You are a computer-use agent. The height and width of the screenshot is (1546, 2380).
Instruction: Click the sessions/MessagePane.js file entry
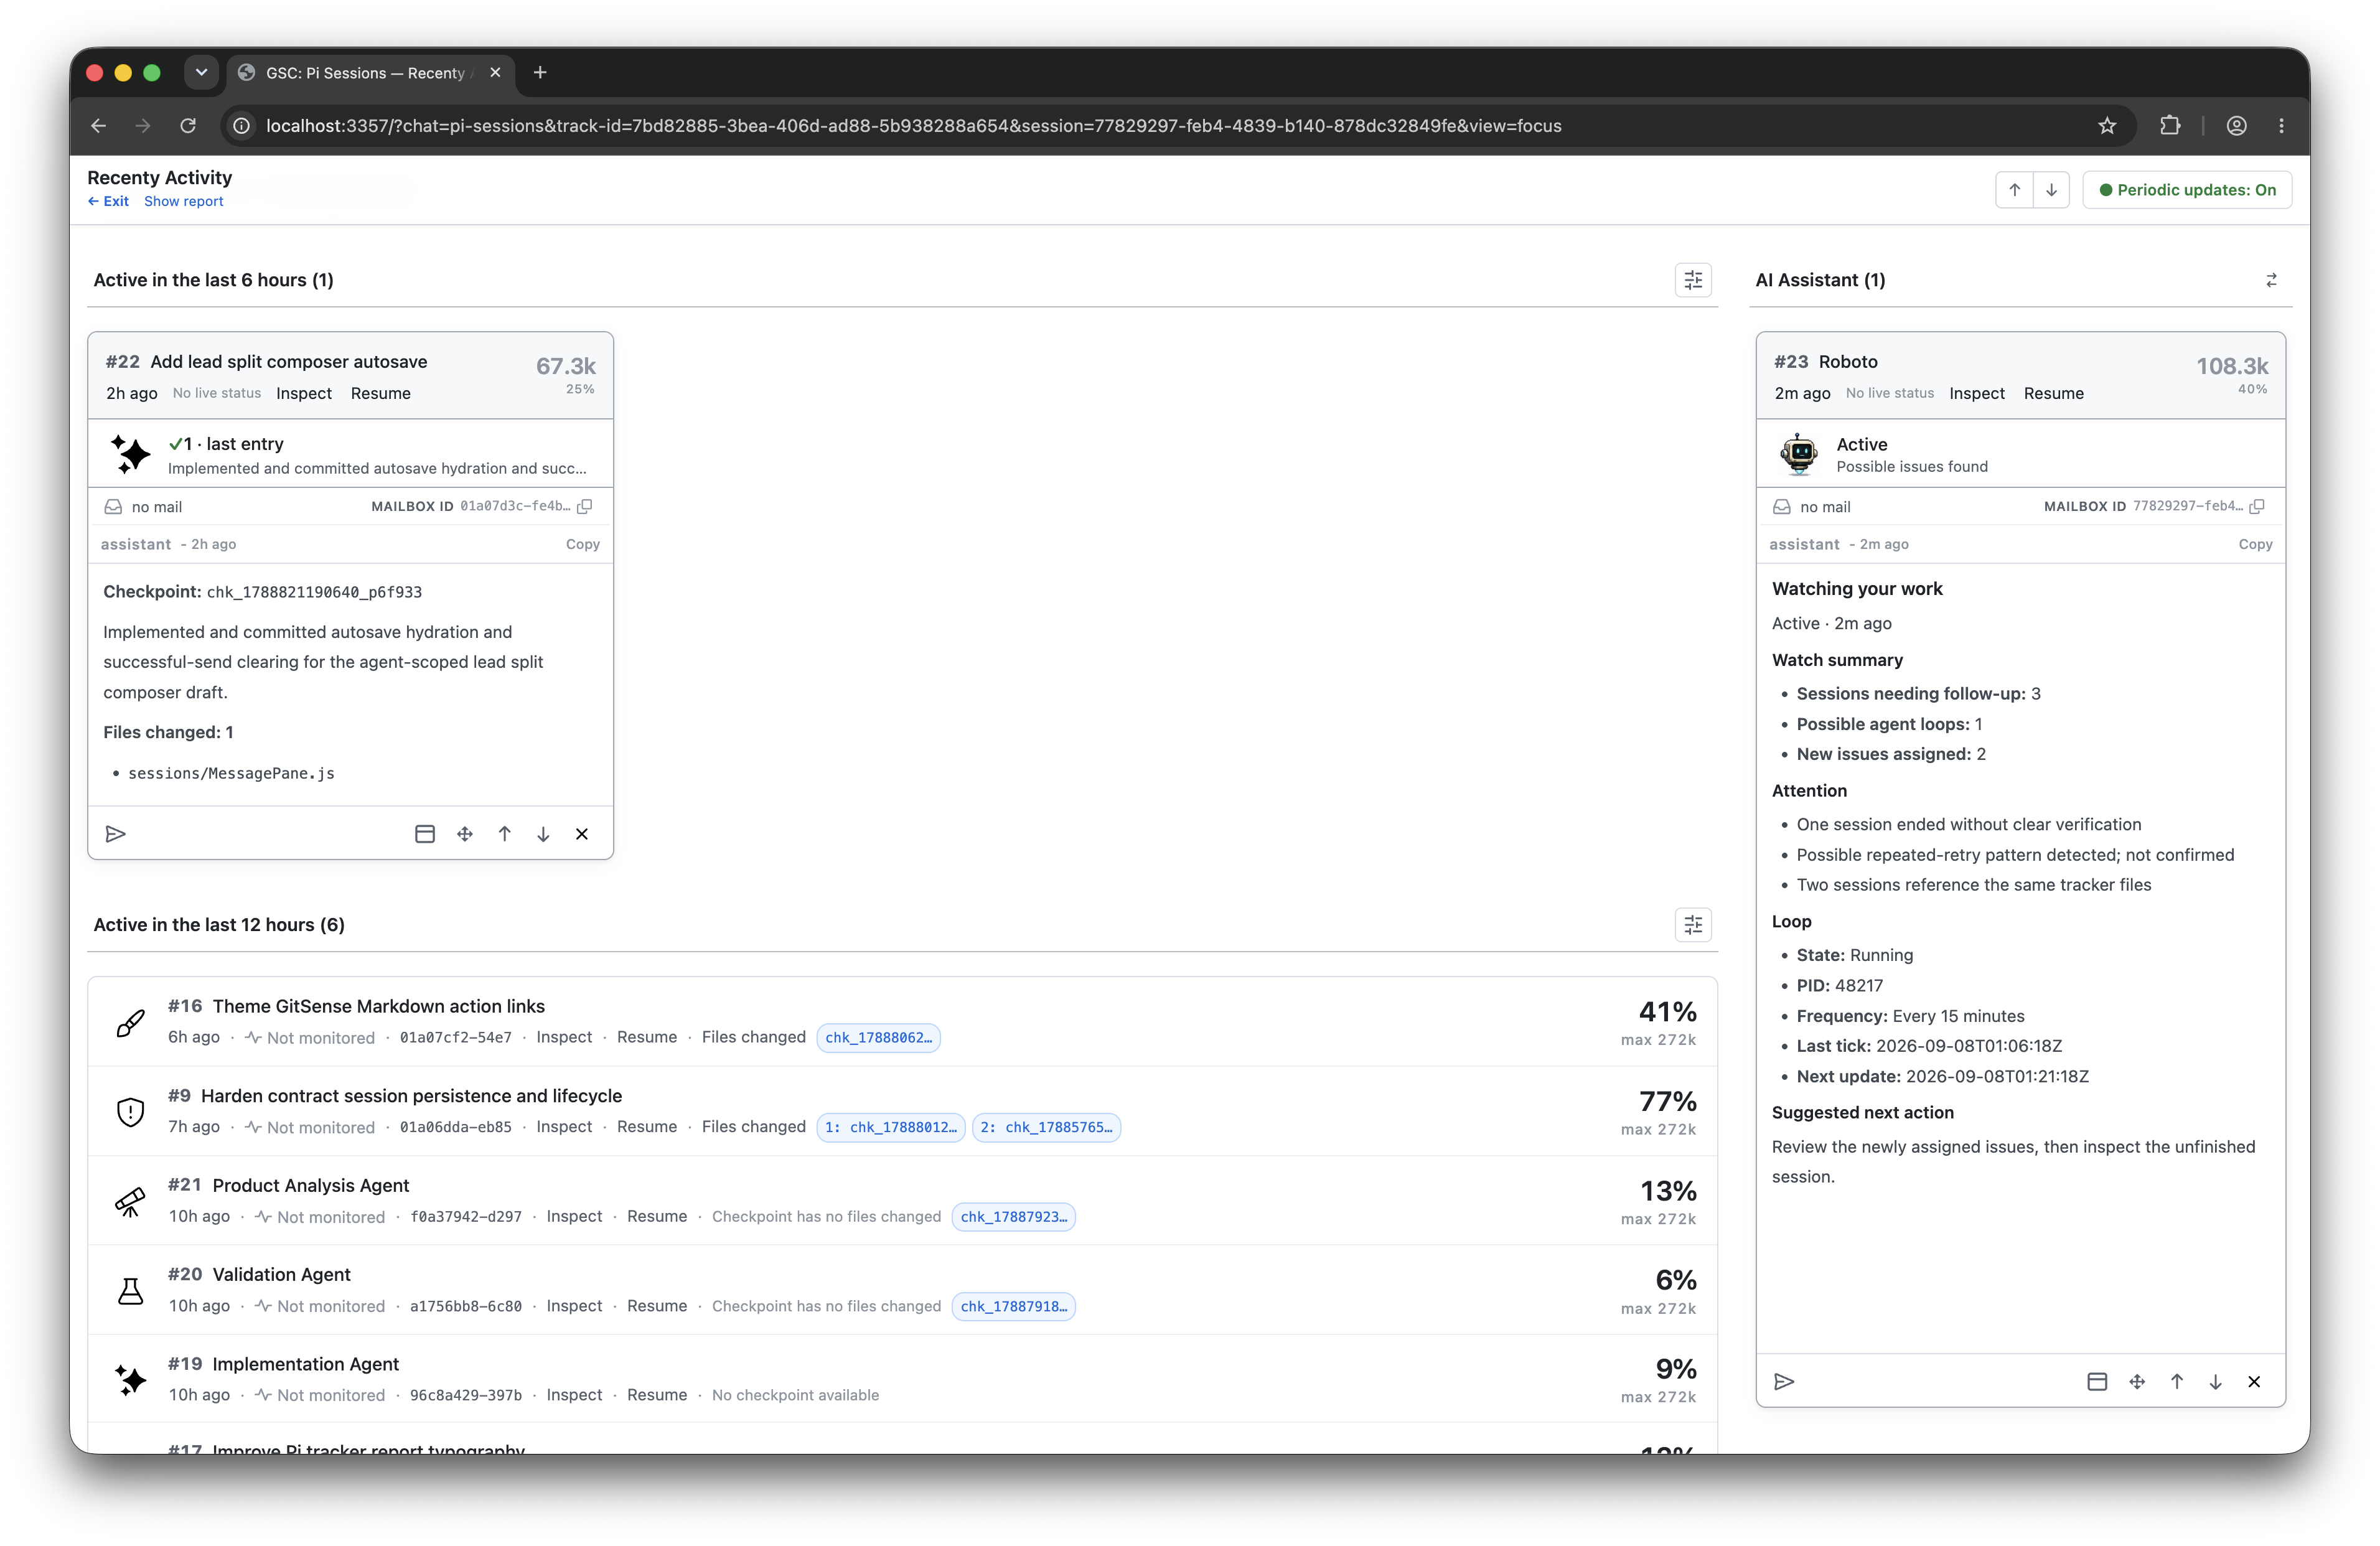pos(231,773)
